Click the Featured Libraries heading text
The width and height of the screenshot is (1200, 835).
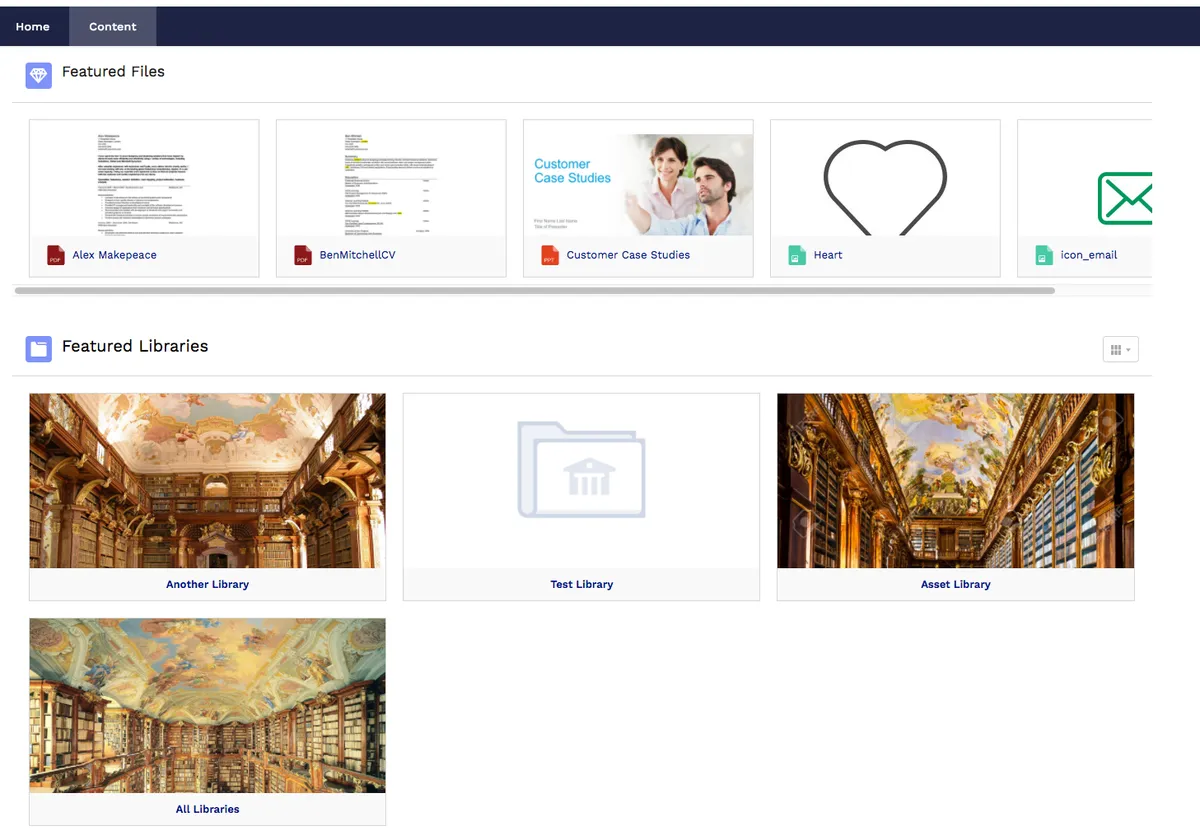(135, 346)
